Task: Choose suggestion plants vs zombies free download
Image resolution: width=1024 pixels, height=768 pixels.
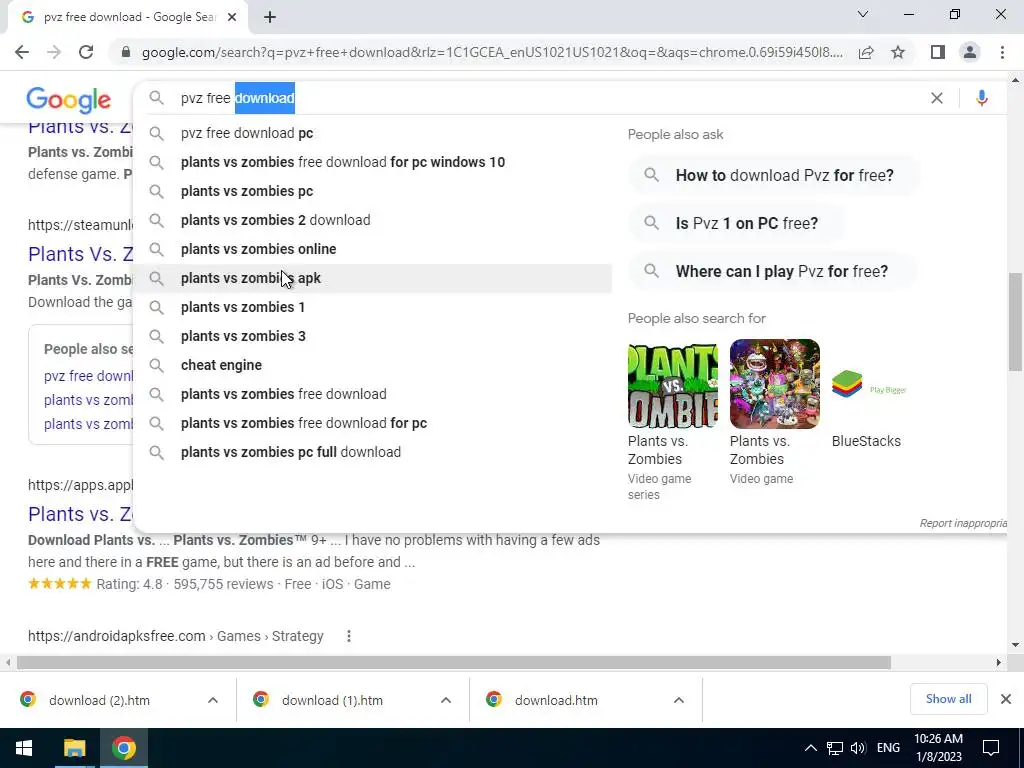Action: [x=373, y=394]
